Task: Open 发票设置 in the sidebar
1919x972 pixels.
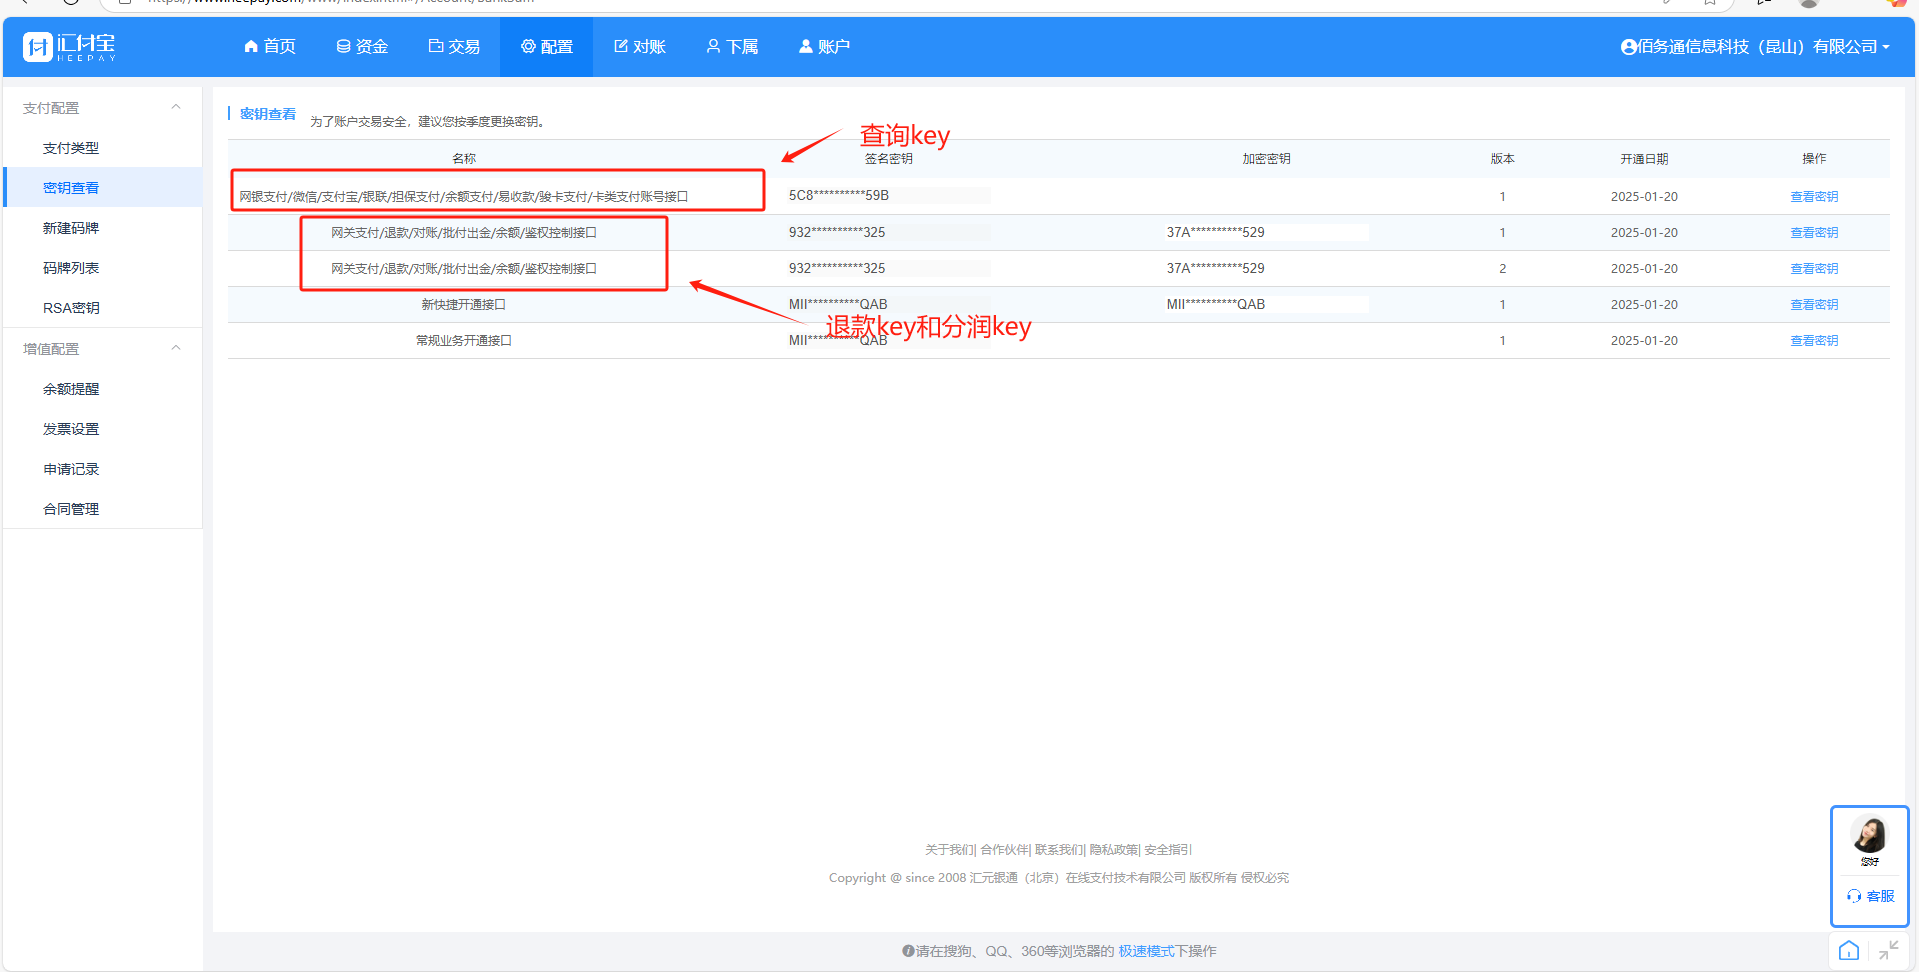Action: click(71, 429)
